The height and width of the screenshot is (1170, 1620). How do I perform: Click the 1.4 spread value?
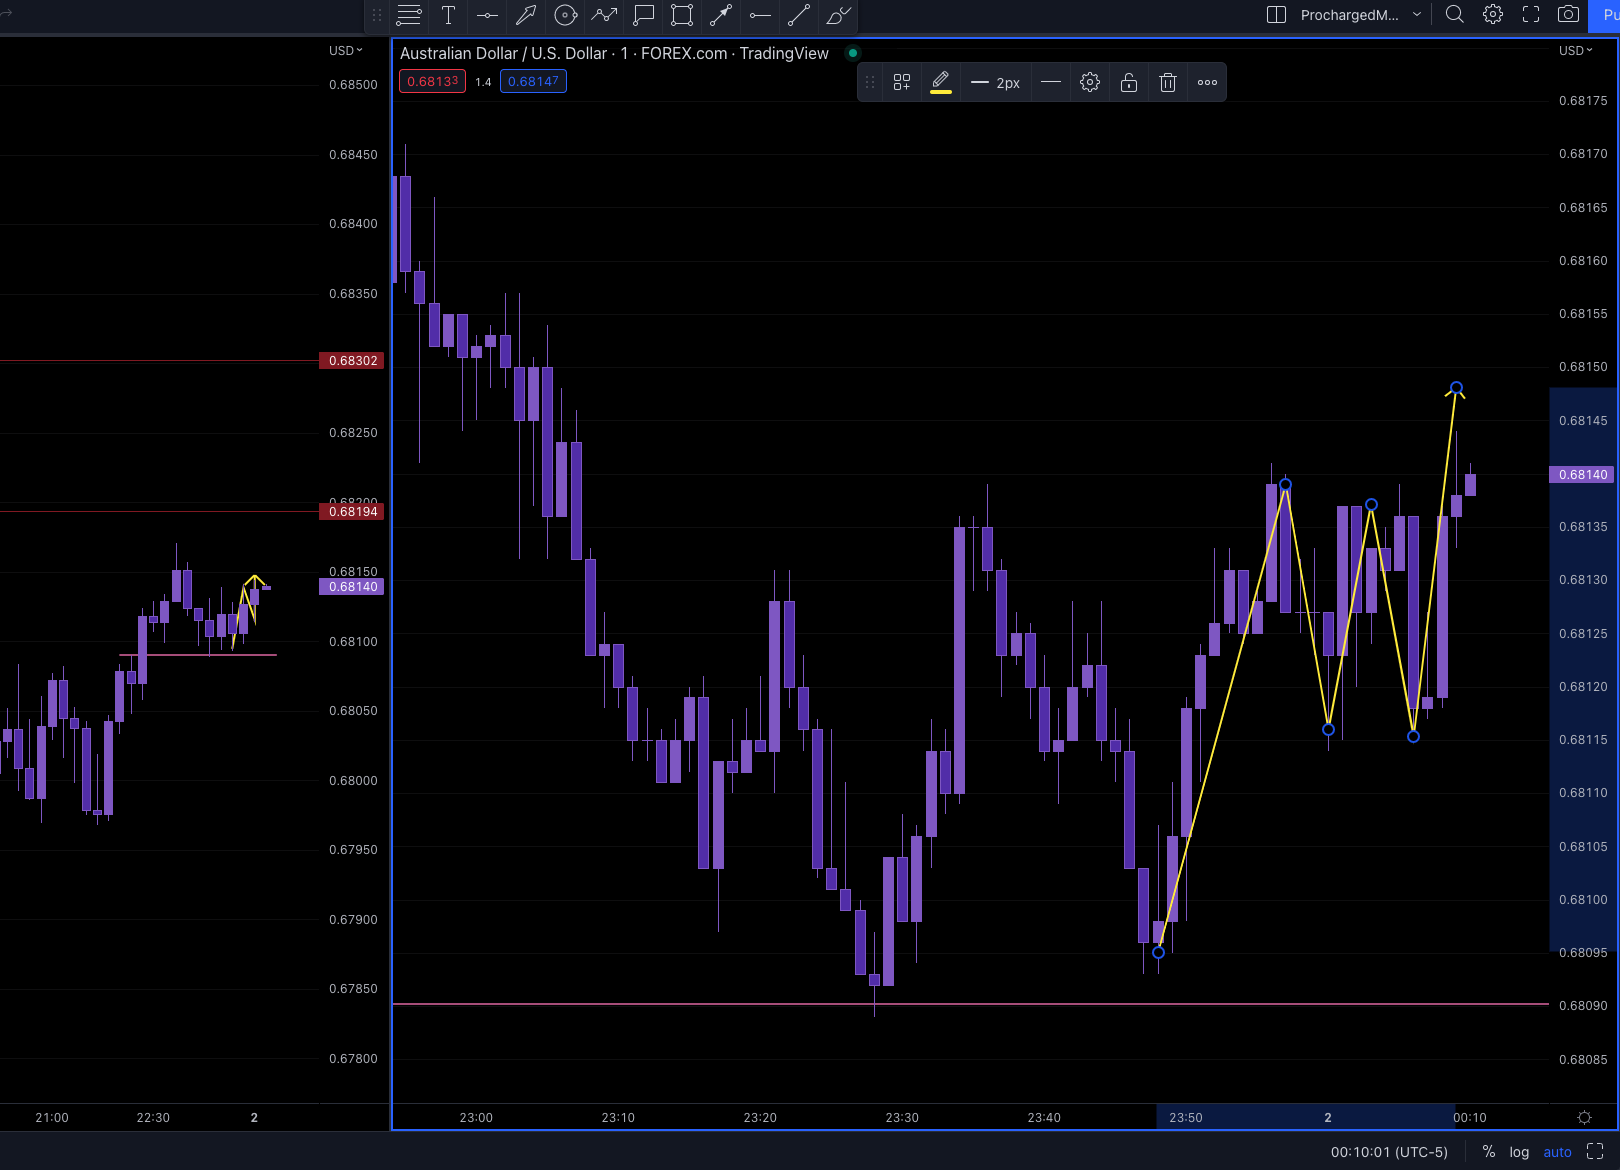[483, 82]
